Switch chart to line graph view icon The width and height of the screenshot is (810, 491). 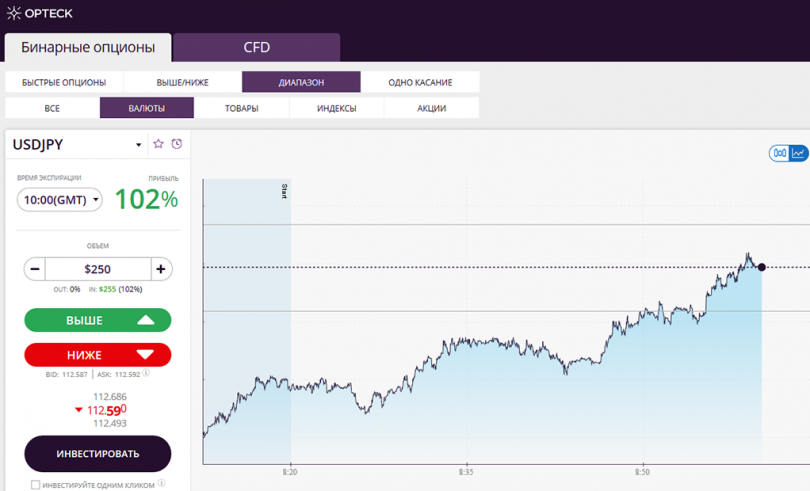[798, 153]
